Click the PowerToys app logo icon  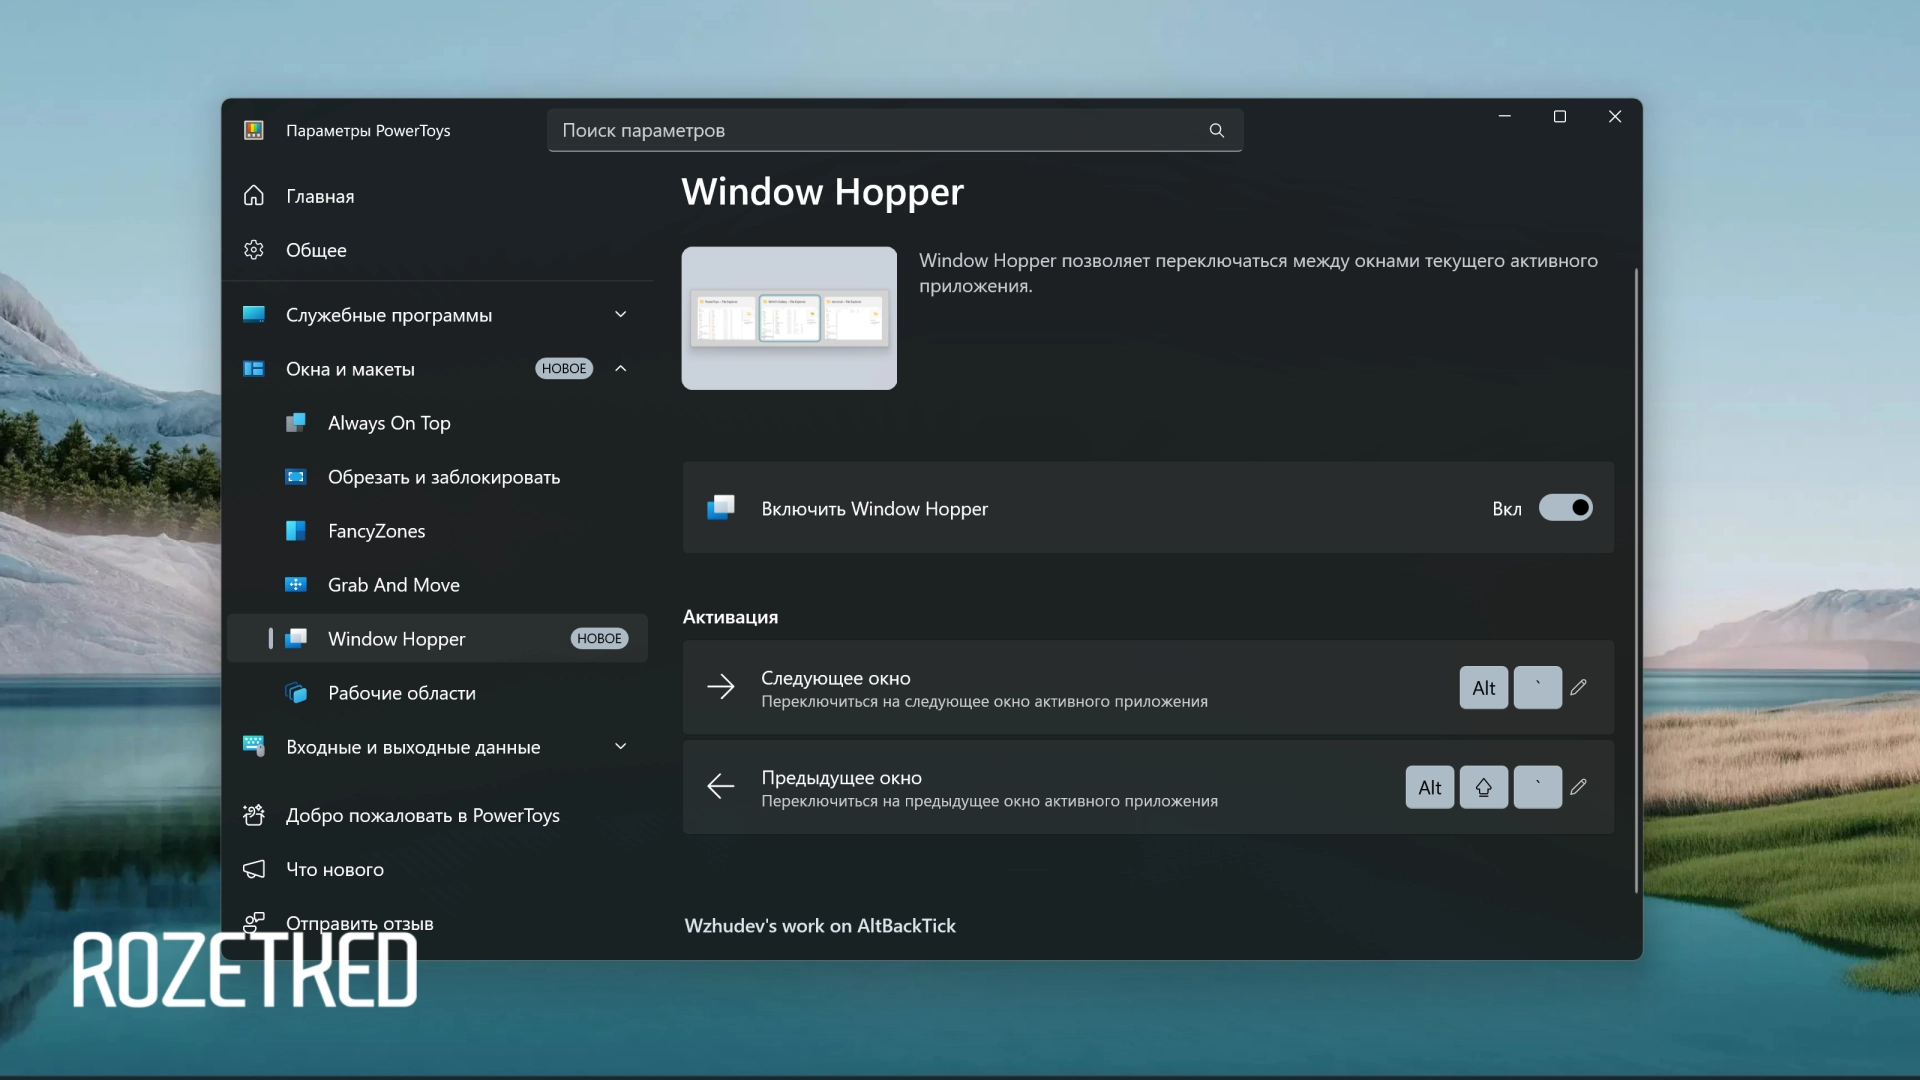point(254,130)
